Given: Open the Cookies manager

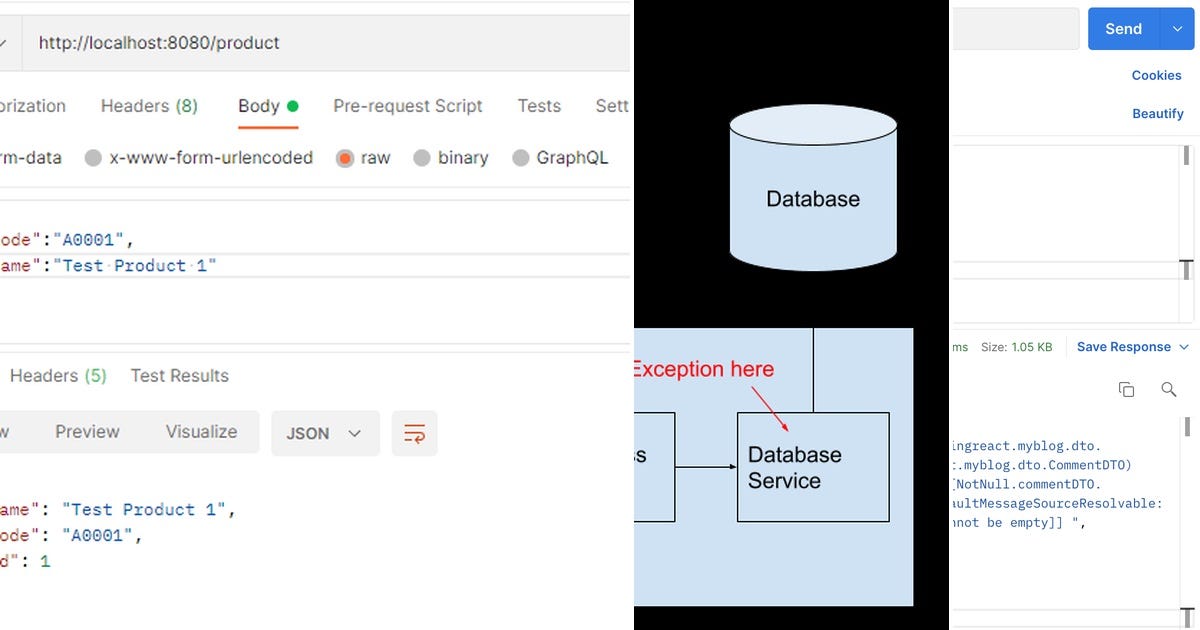Looking at the screenshot, I should coord(1156,75).
